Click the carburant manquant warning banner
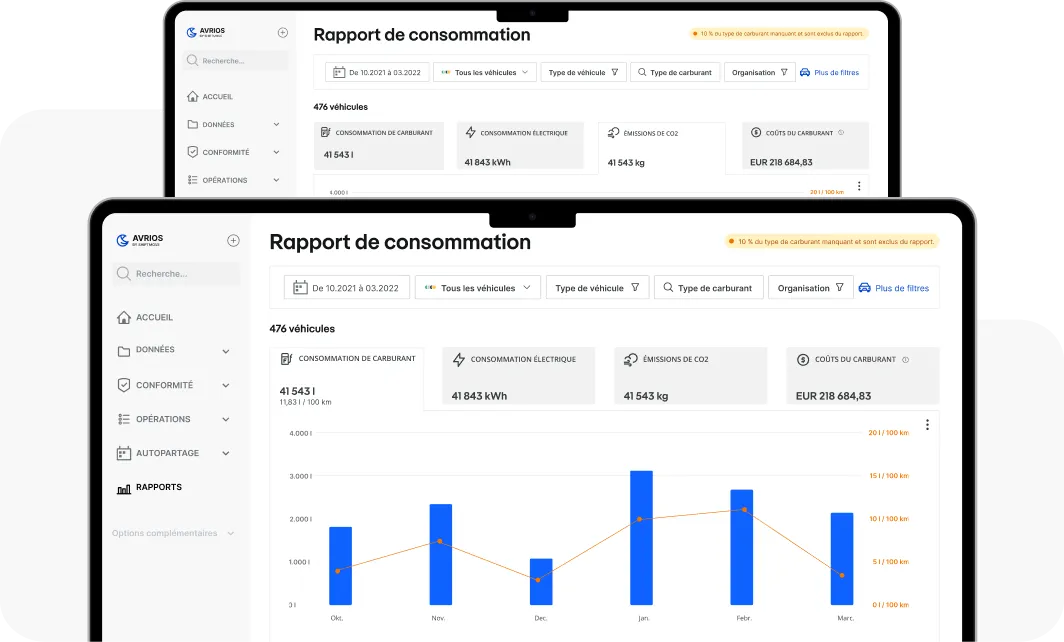 (x=830, y=241)
